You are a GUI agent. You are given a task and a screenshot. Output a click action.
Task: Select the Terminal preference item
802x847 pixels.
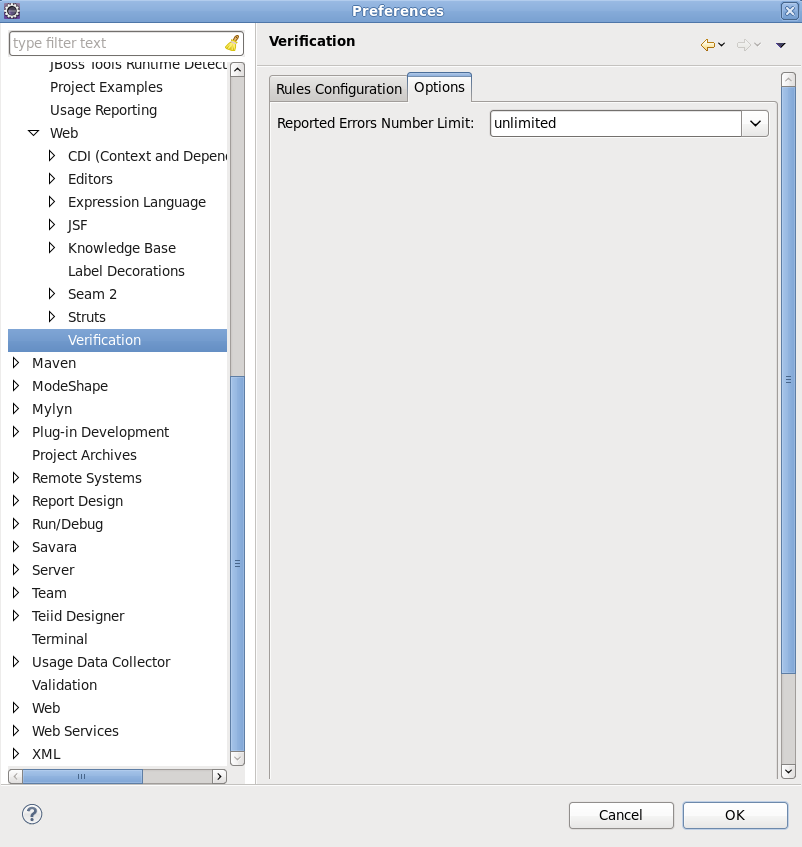(60, 639)
